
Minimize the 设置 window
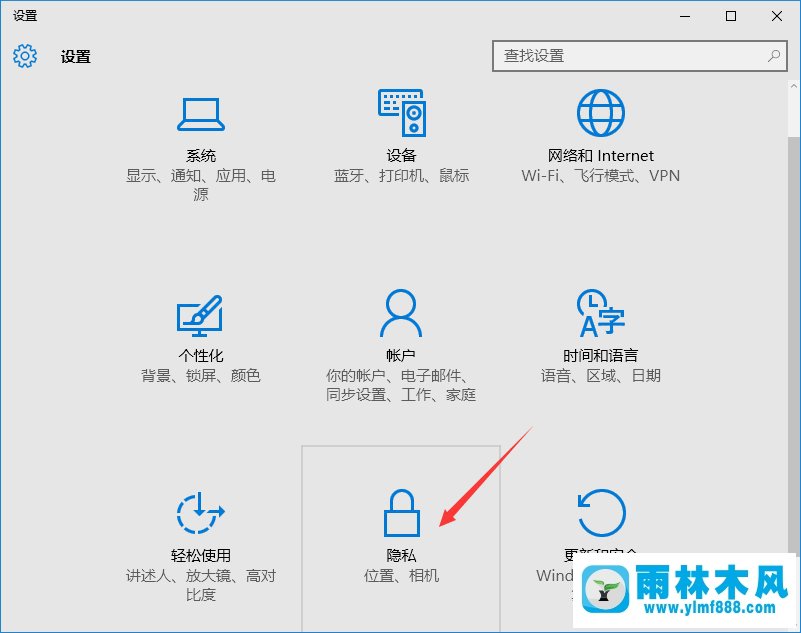click(x=685, y=16)
